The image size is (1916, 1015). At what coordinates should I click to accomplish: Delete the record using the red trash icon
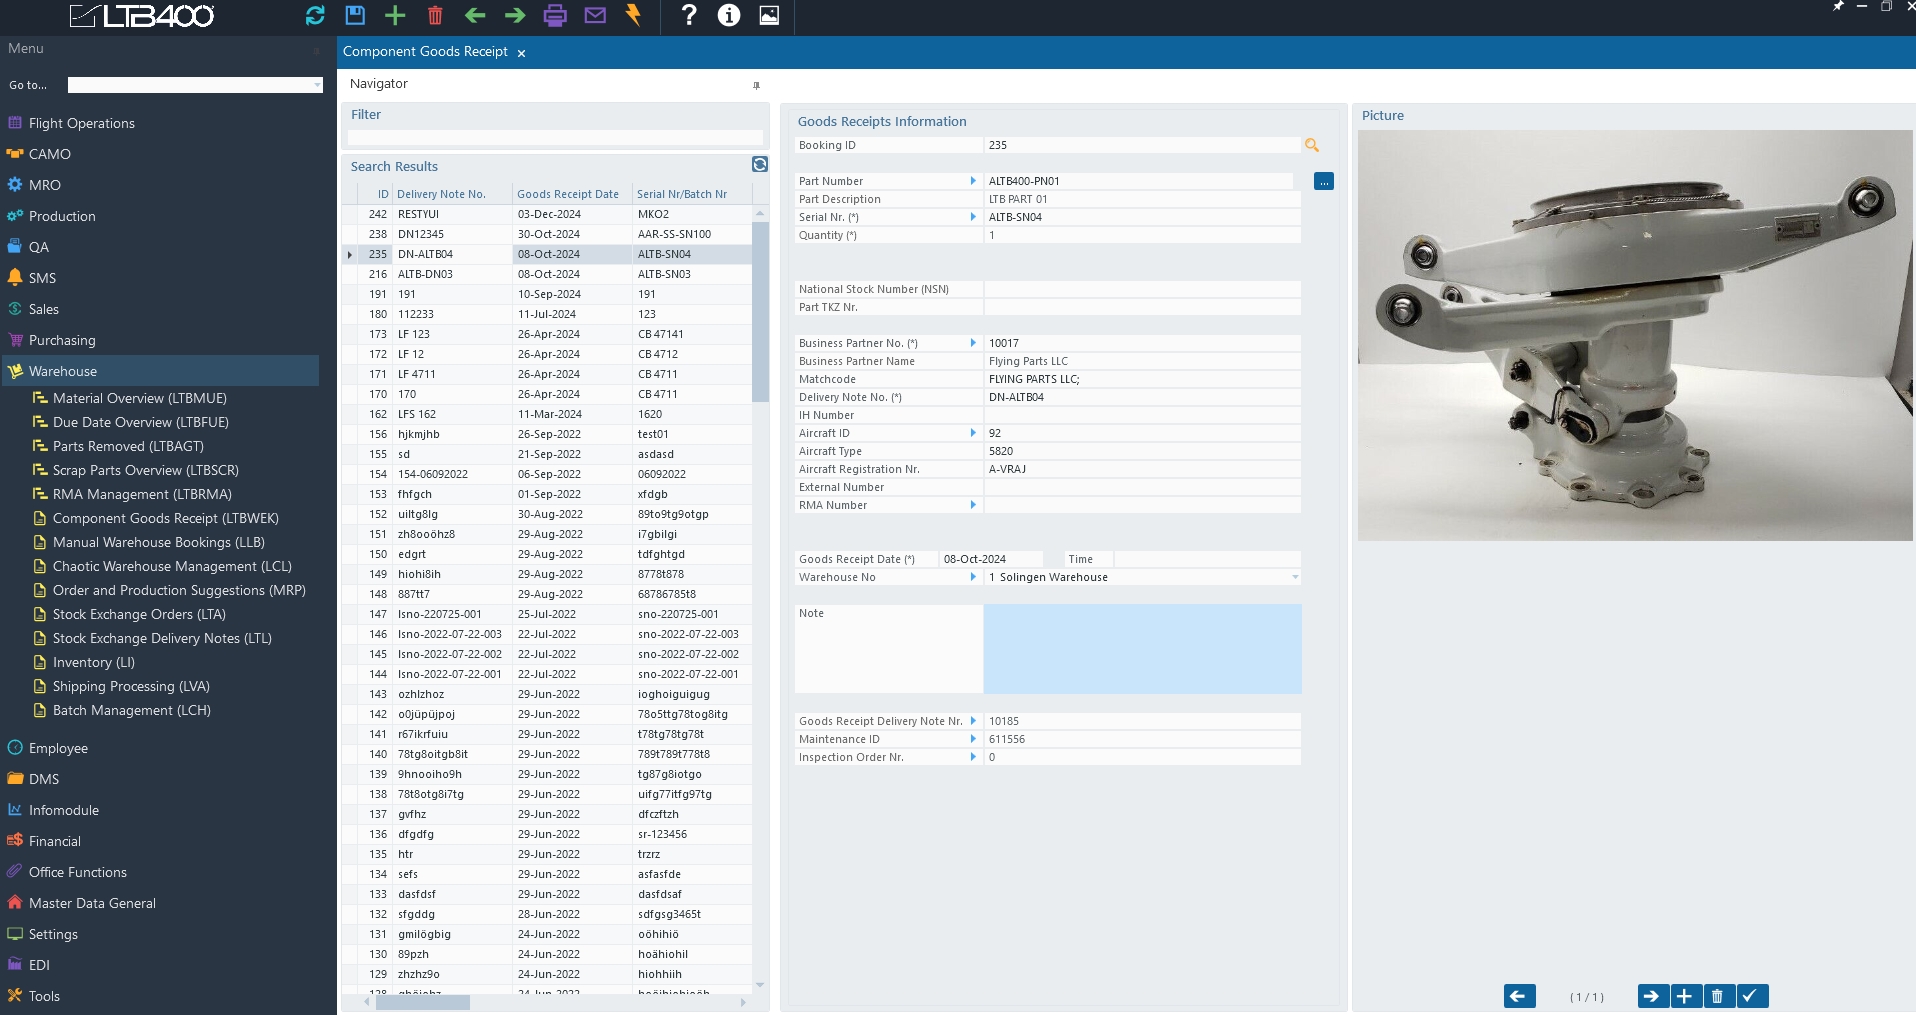(435, 15)
